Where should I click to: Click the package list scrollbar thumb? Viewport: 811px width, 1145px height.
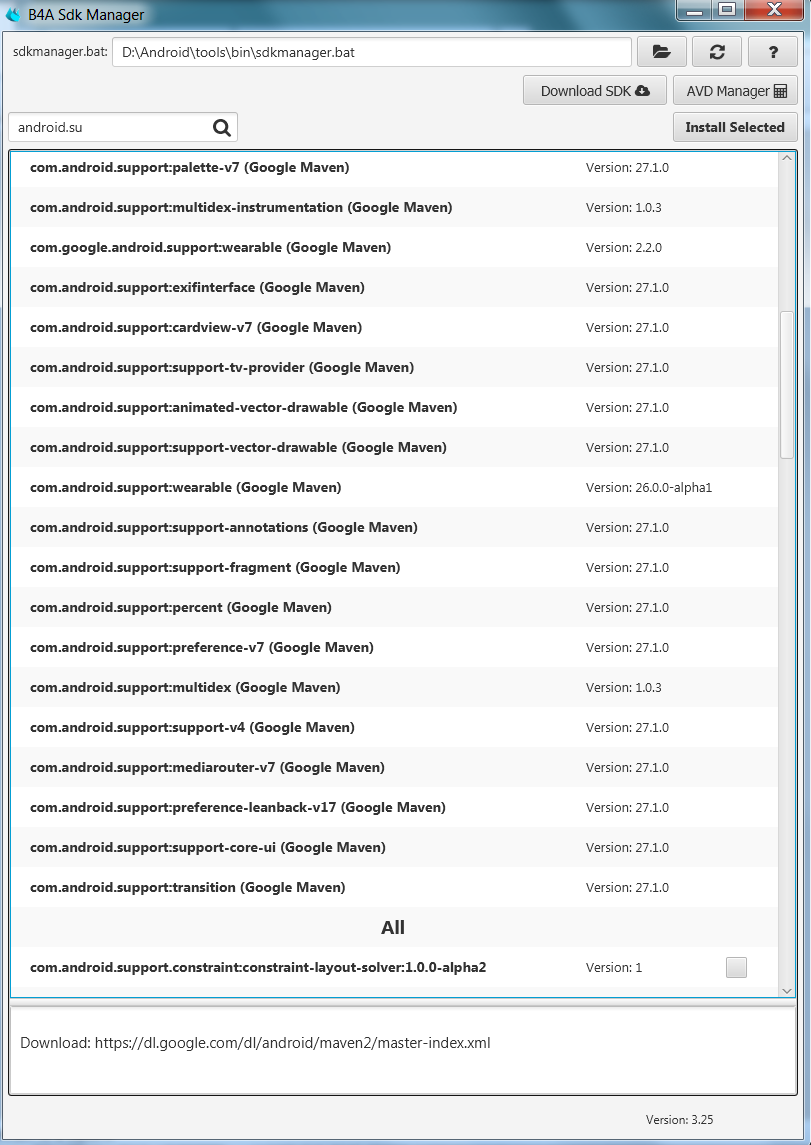787,385
